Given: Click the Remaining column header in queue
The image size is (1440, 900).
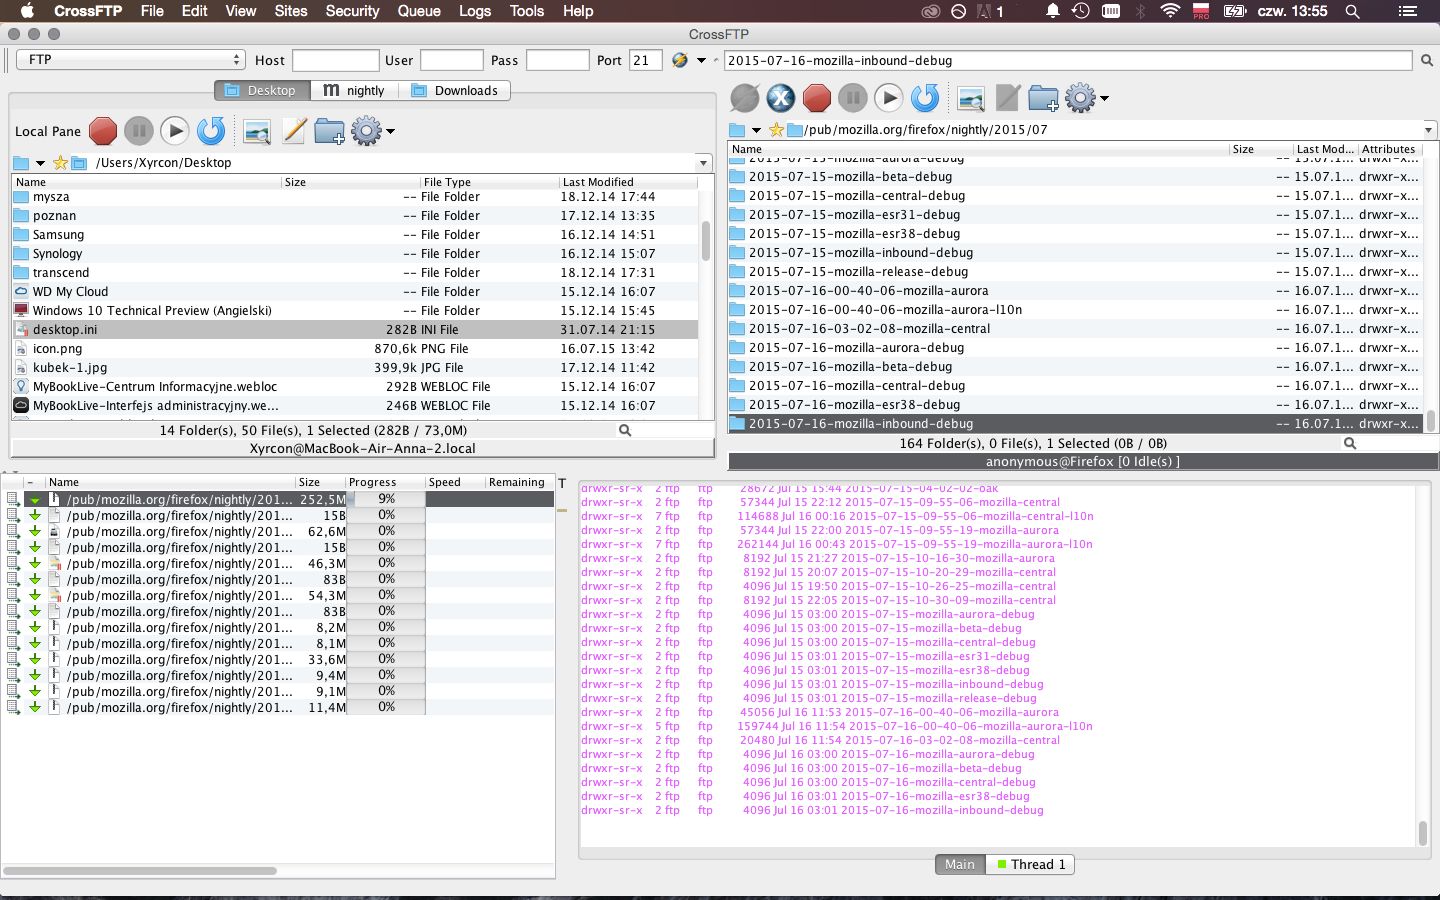Looking at the screenshot, I should (518, 482).
